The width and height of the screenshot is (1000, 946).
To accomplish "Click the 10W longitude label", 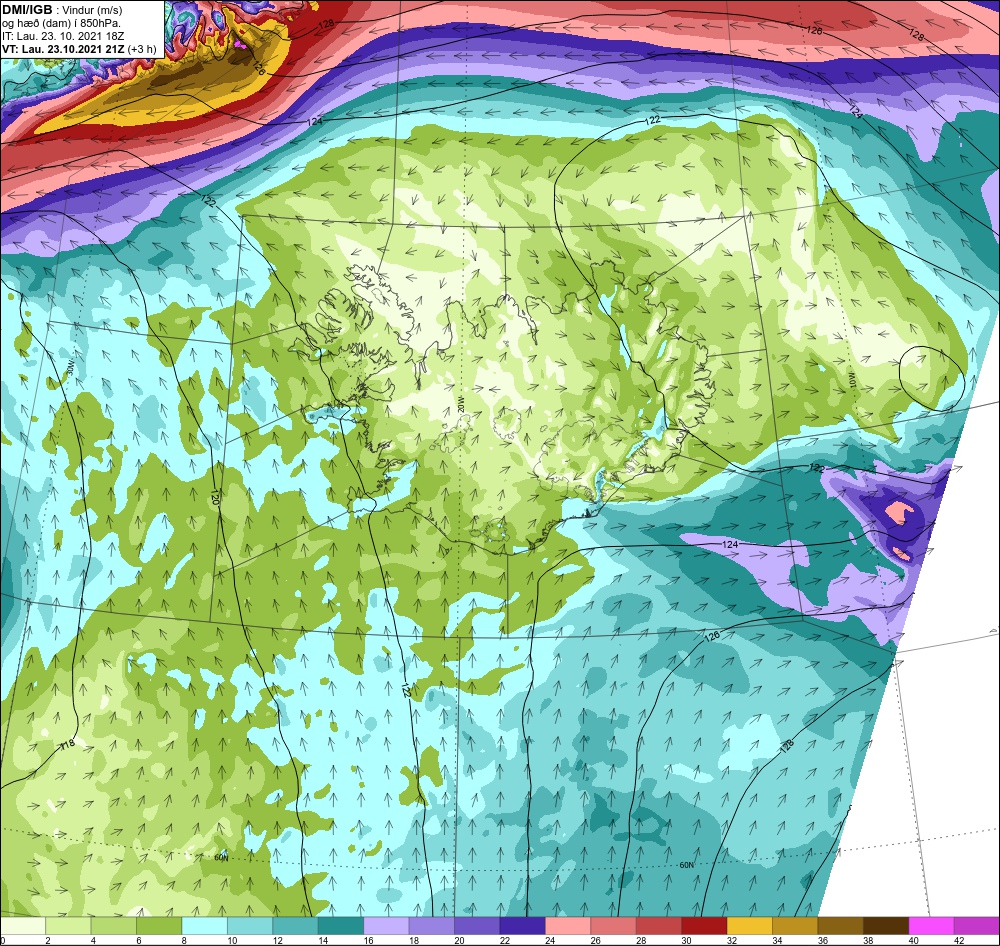I will (x=850, y=381).
